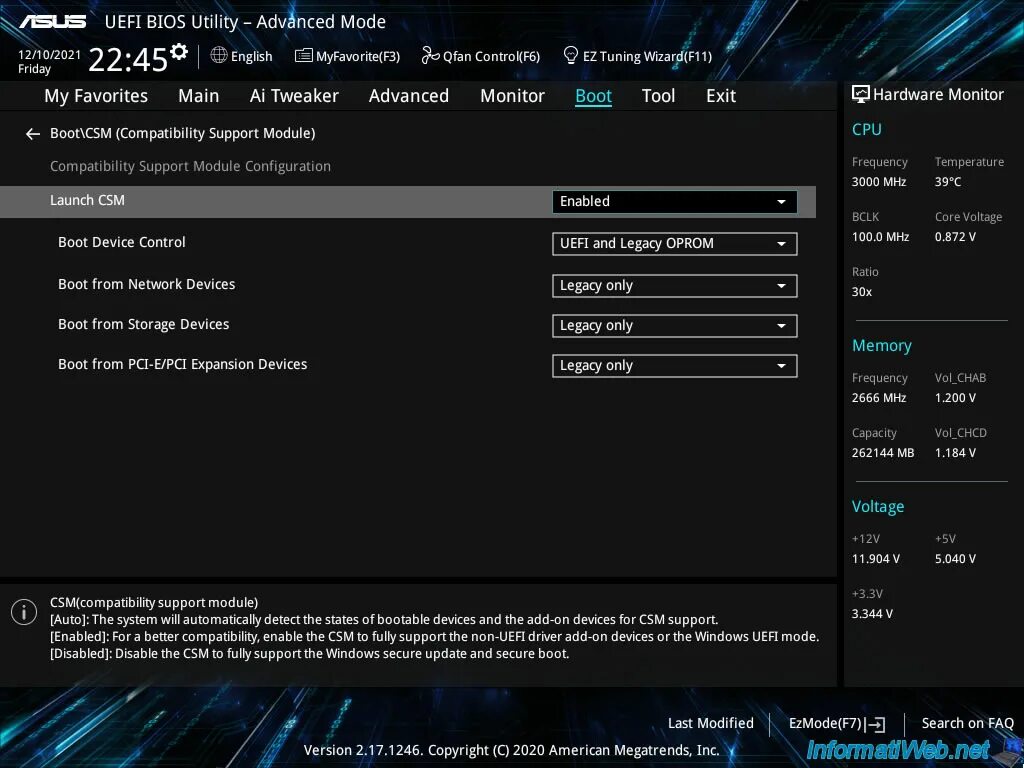
Task: Click Vol_CHCD value 1.184 V
Action: coord(955,453)
